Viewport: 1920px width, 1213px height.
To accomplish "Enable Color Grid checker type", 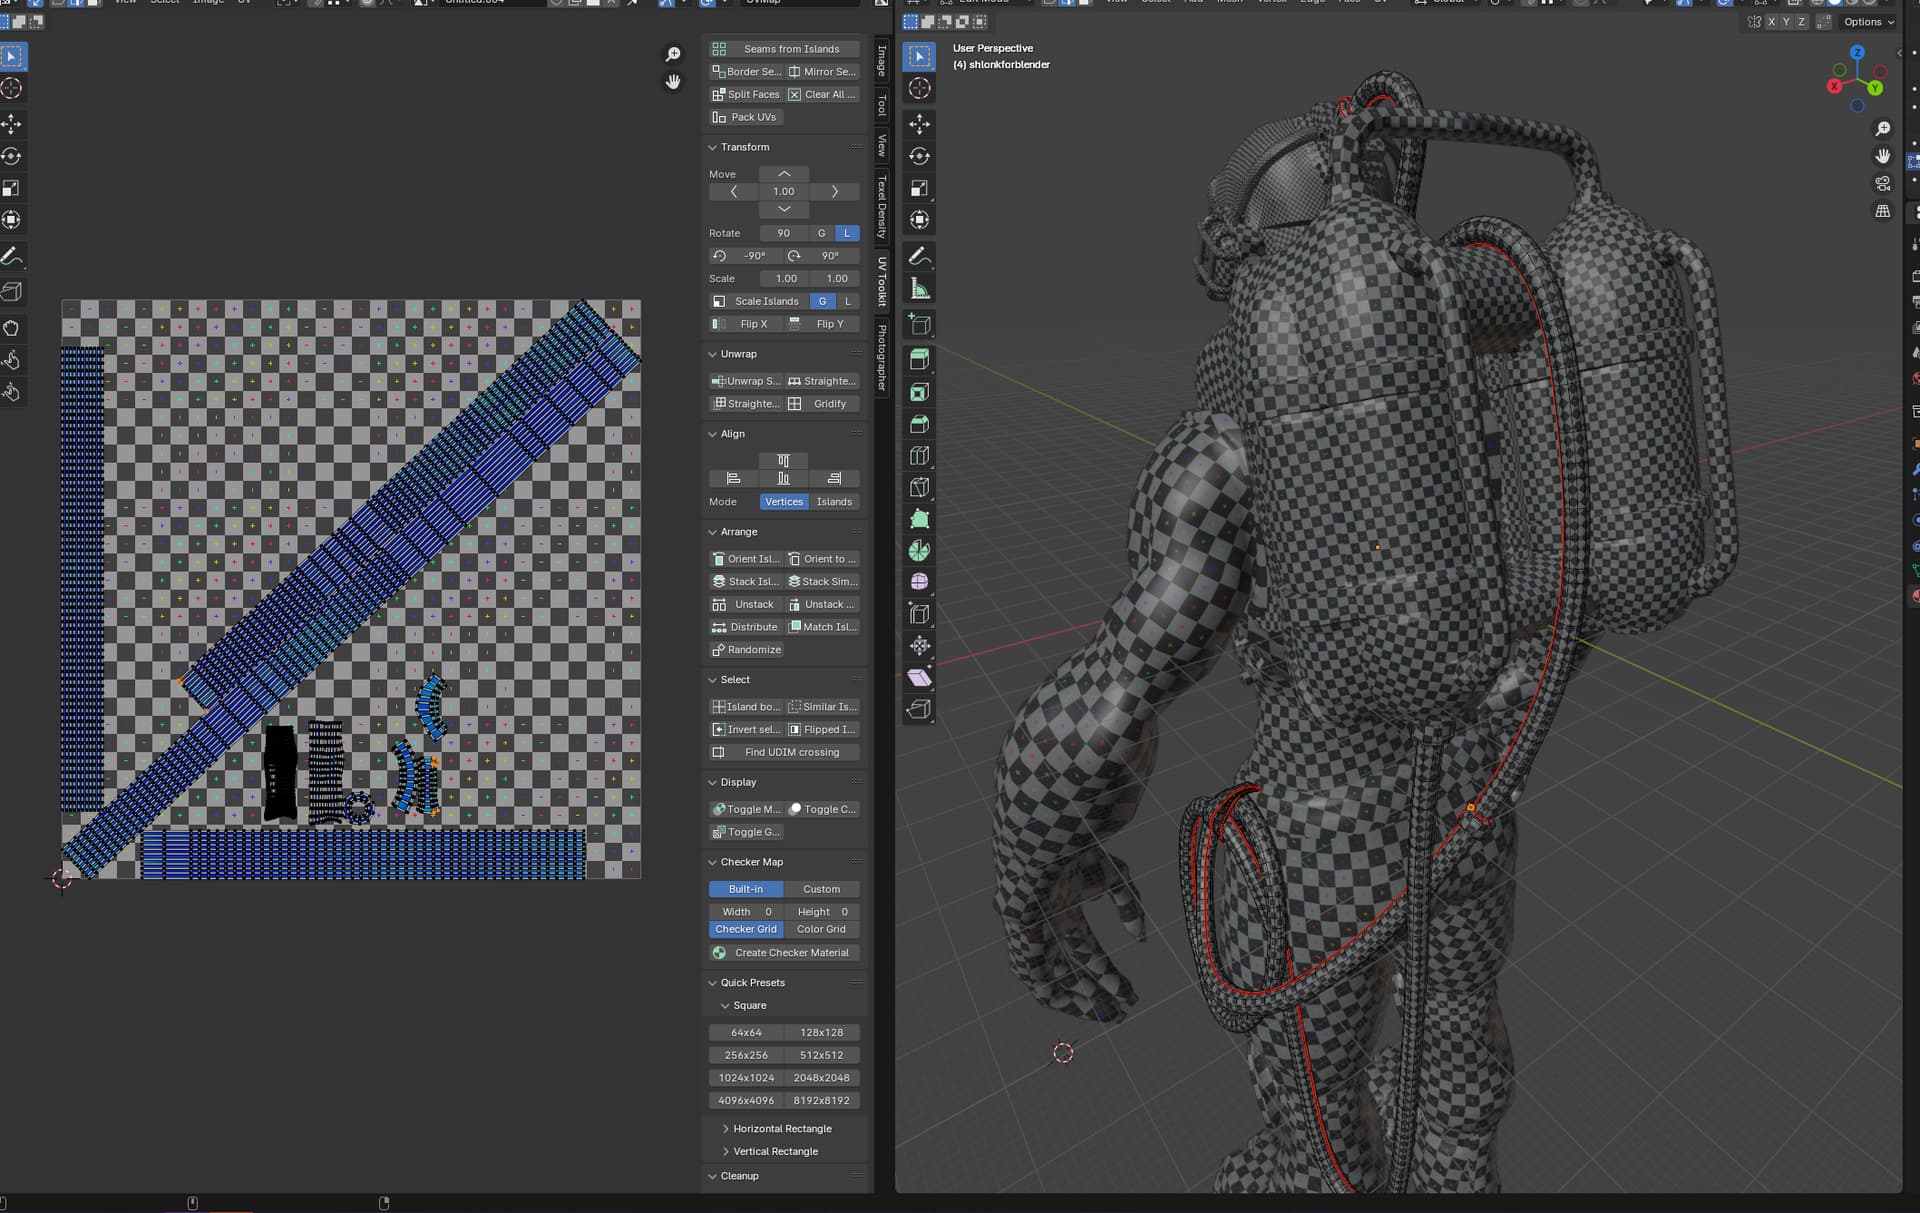I will point(821,929).
